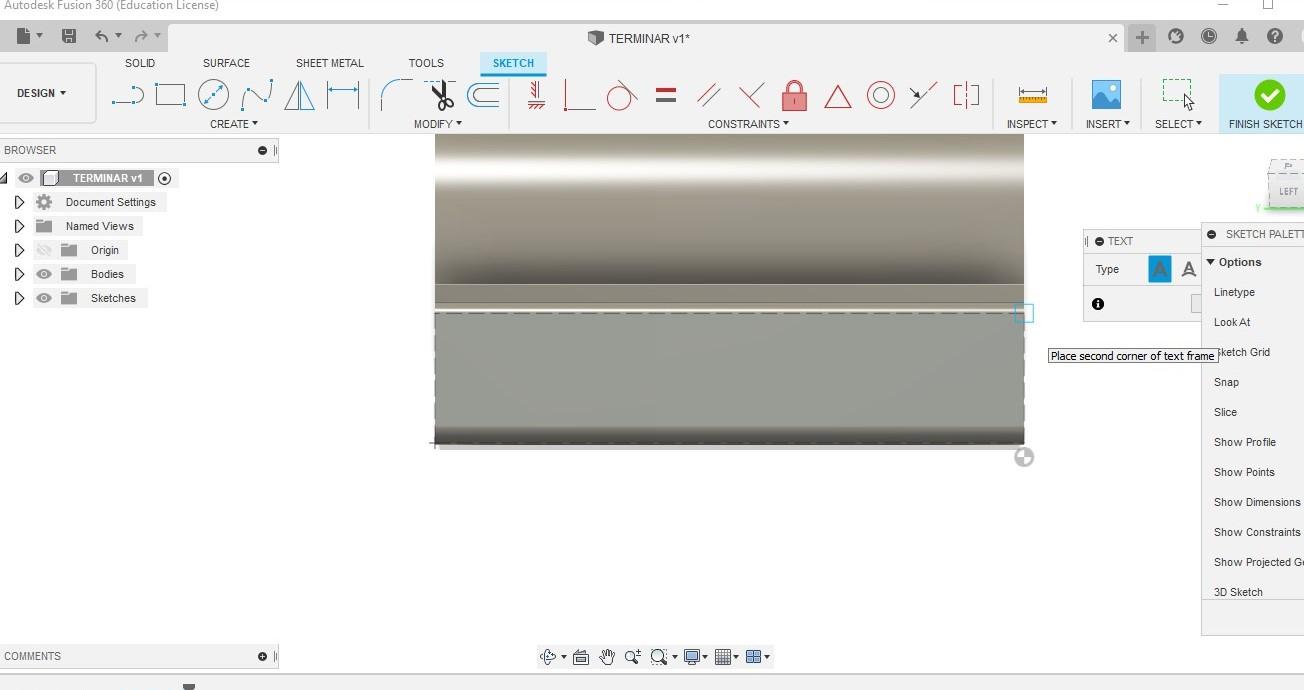Apply the Concentric constraint
Image resolution: width=1304 pixels, height=690 pixels.
(x=880, y=95)
